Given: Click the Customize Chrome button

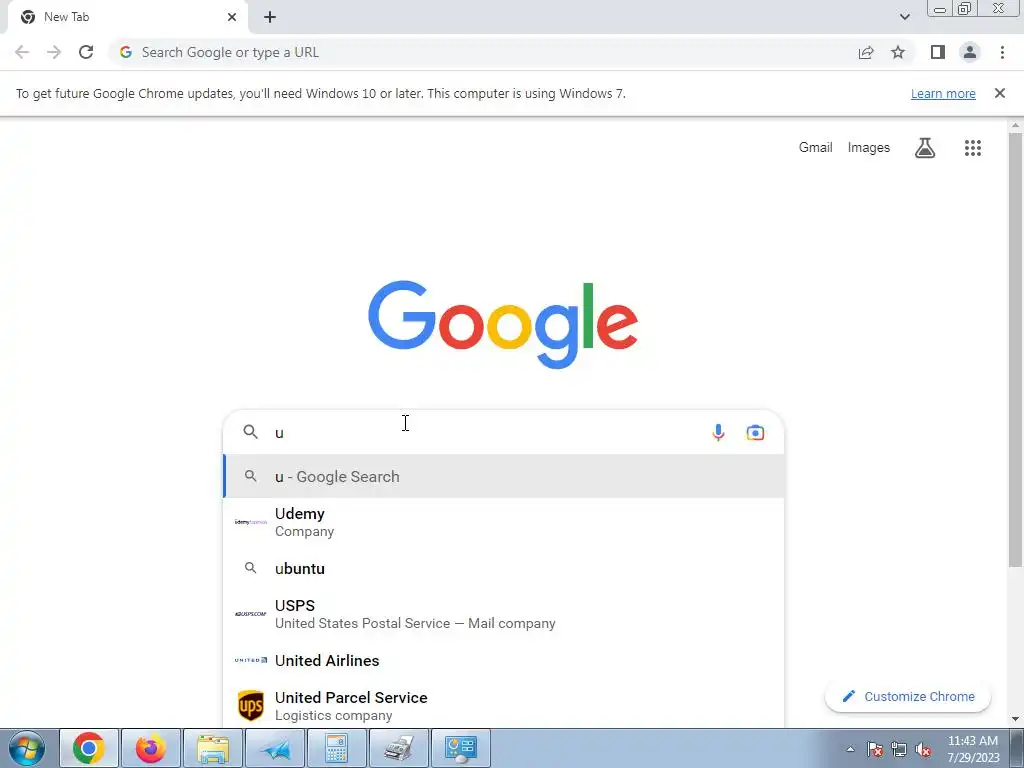Looking at the screenshot, I should click(908, 696).
